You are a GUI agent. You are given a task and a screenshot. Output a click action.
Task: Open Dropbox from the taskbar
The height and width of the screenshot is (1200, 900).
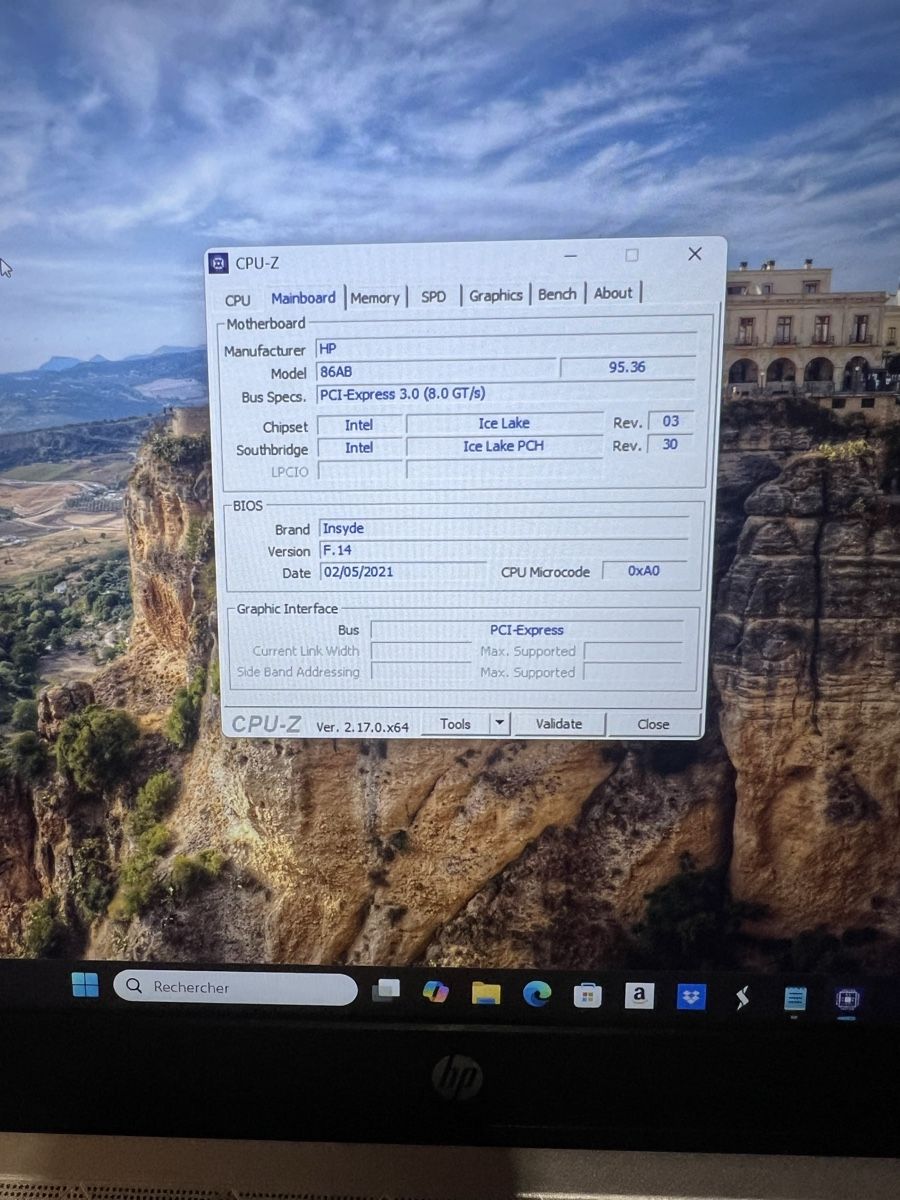691,996
